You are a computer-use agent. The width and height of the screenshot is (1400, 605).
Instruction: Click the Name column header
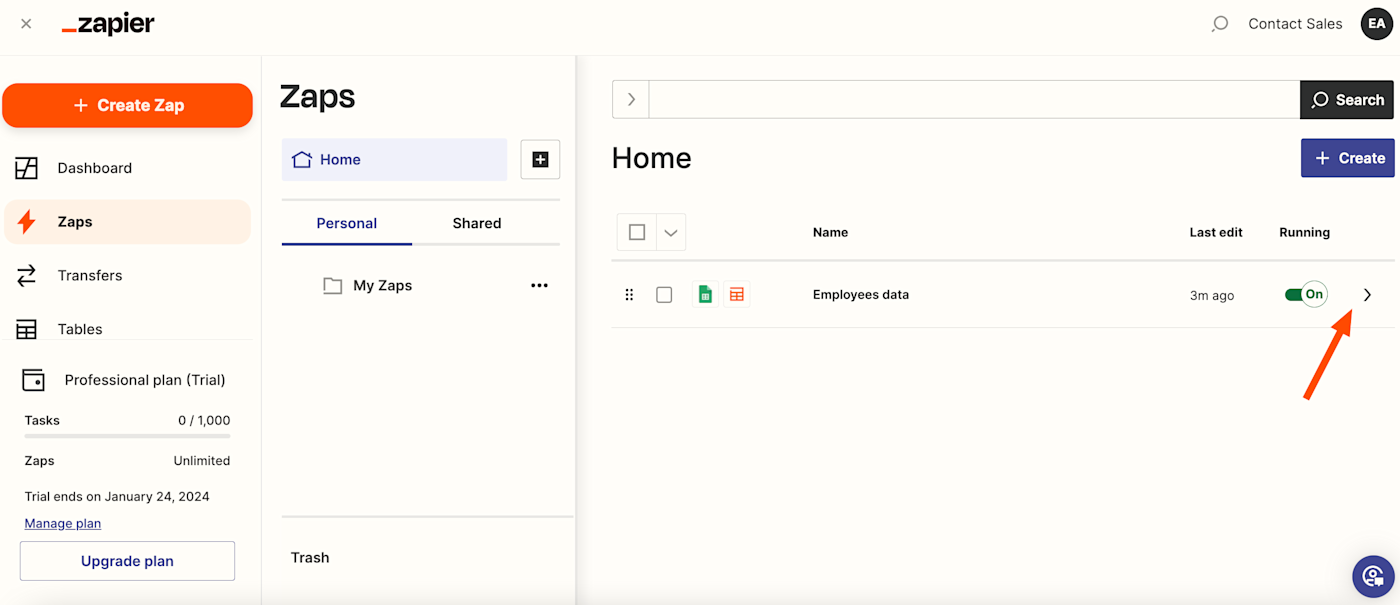(x=830, y=232)
